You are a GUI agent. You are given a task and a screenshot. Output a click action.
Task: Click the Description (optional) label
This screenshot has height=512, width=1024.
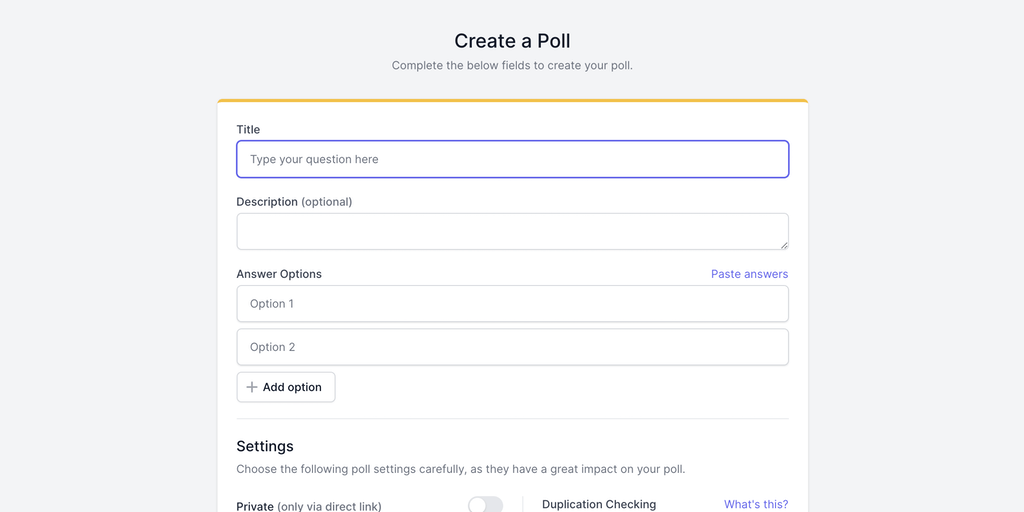pos(294,202)
